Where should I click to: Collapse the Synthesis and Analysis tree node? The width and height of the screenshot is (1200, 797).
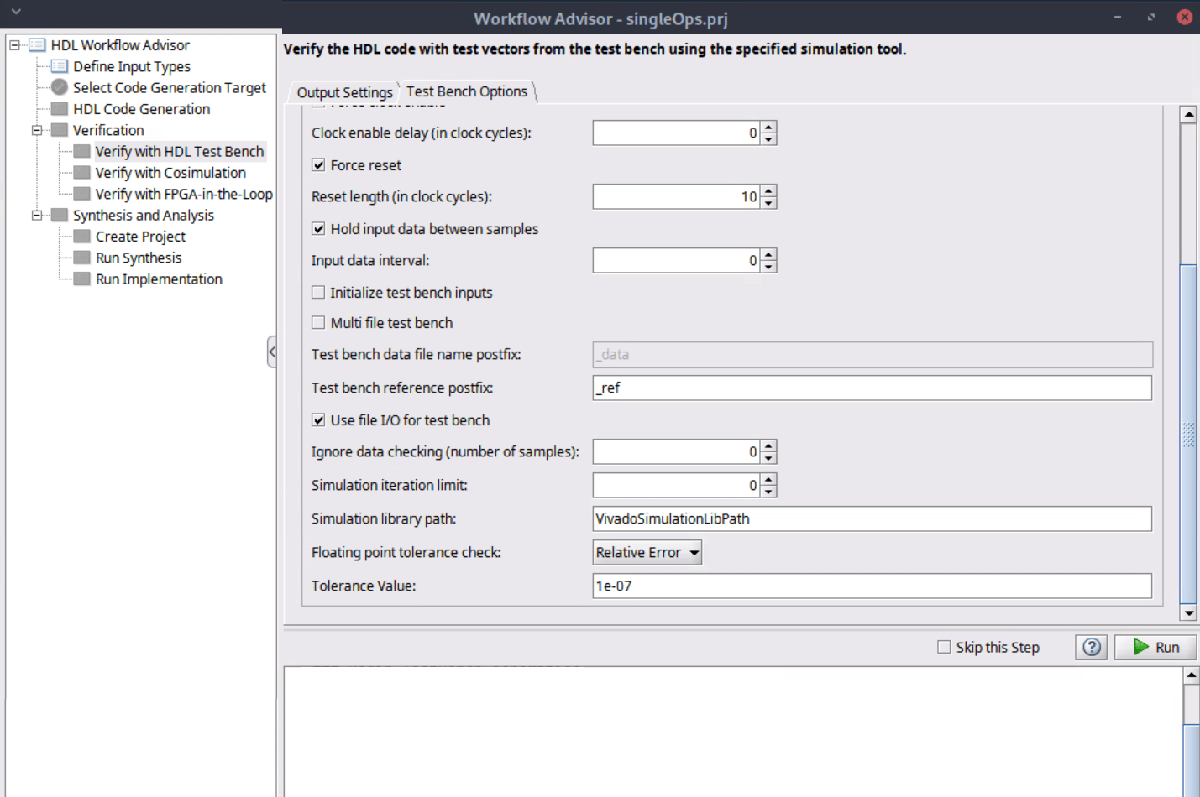pyautogui.click(x=38, y=215)
